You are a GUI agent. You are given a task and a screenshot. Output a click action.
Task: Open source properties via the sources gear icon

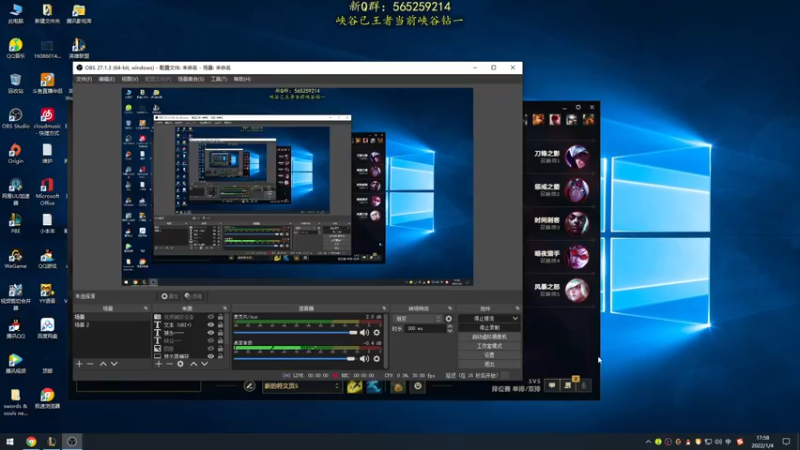point(181,364)
